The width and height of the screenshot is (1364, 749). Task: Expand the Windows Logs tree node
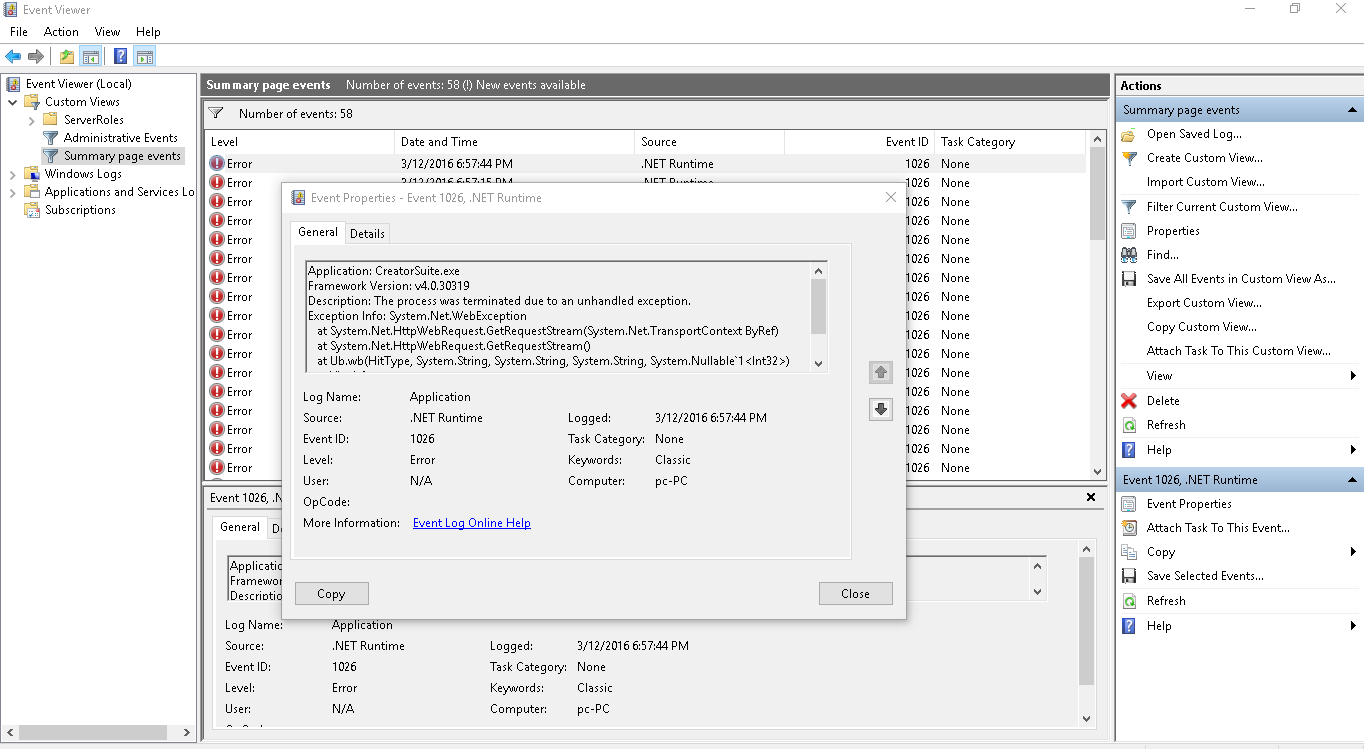tap(13, 174)
